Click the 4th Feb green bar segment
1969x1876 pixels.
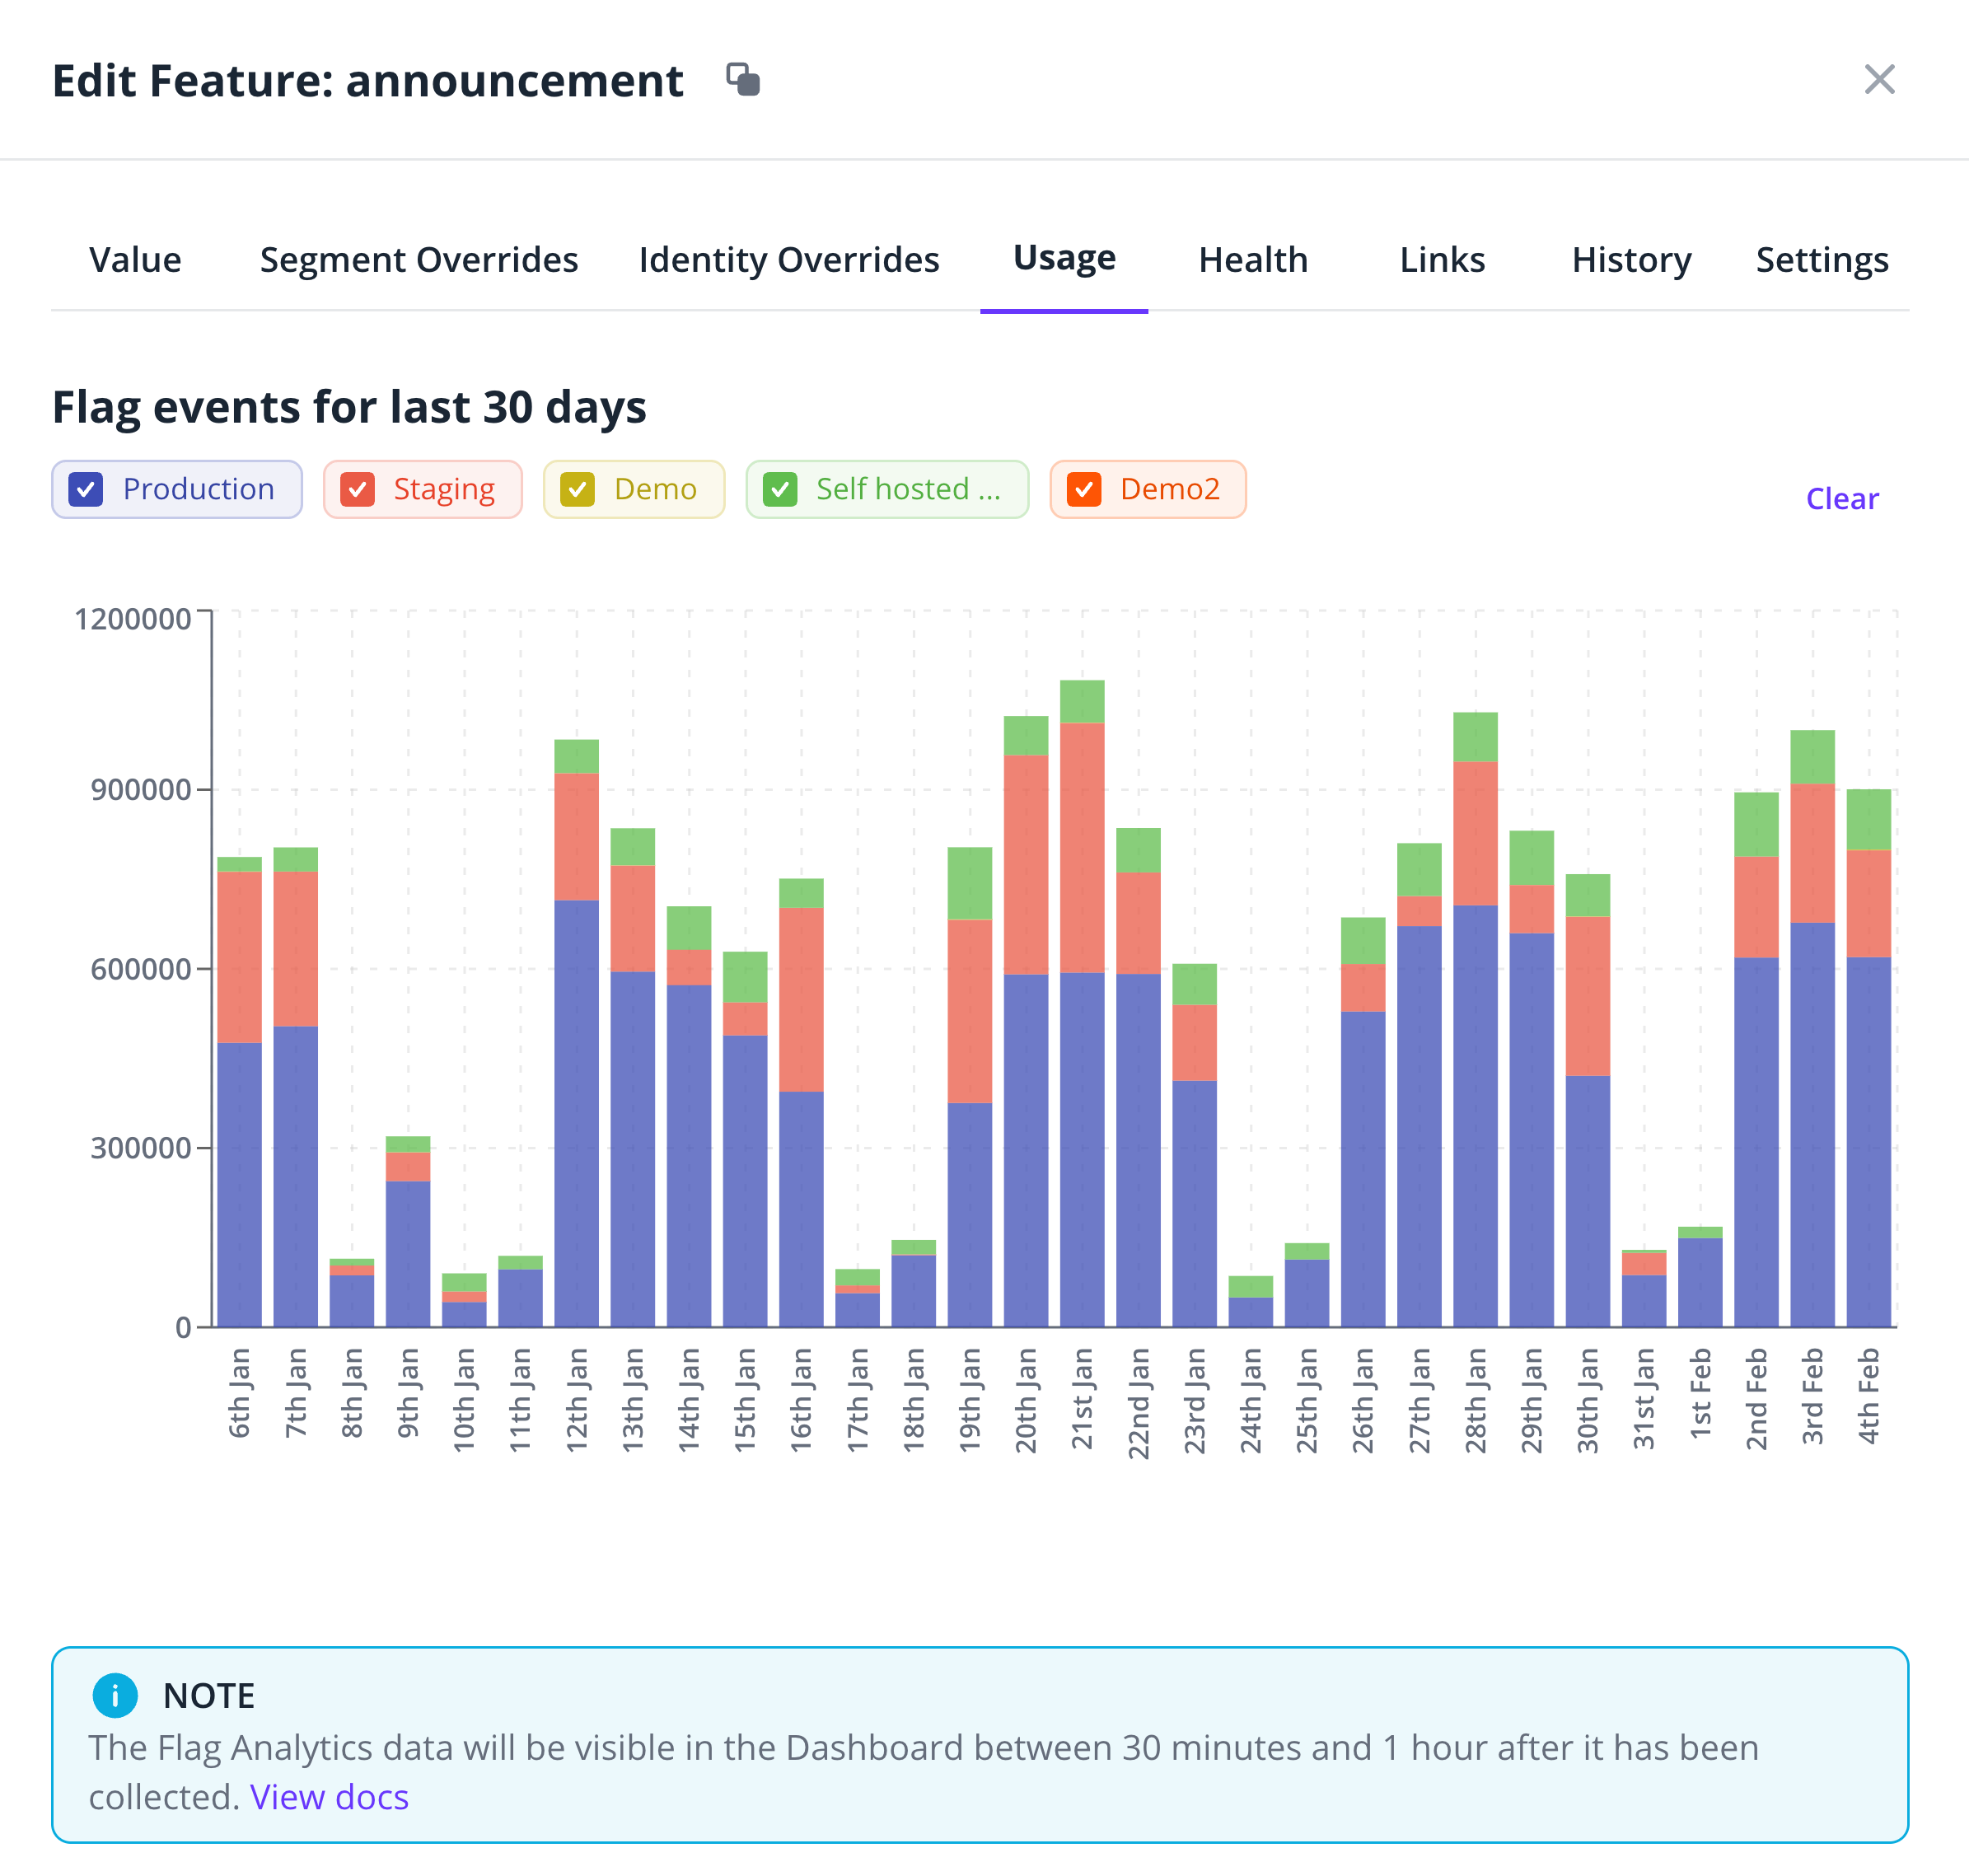[x=1868, y=819]
